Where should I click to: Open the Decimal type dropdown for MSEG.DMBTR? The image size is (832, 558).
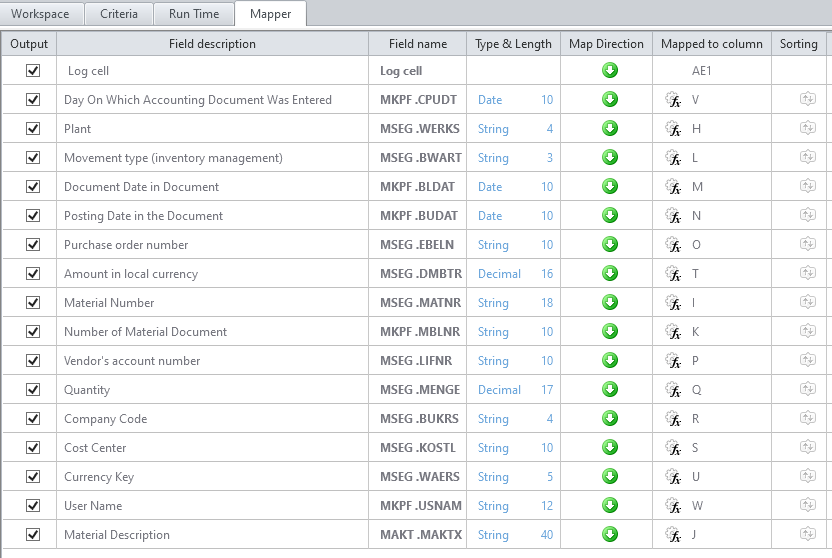(x=499, y=274)
